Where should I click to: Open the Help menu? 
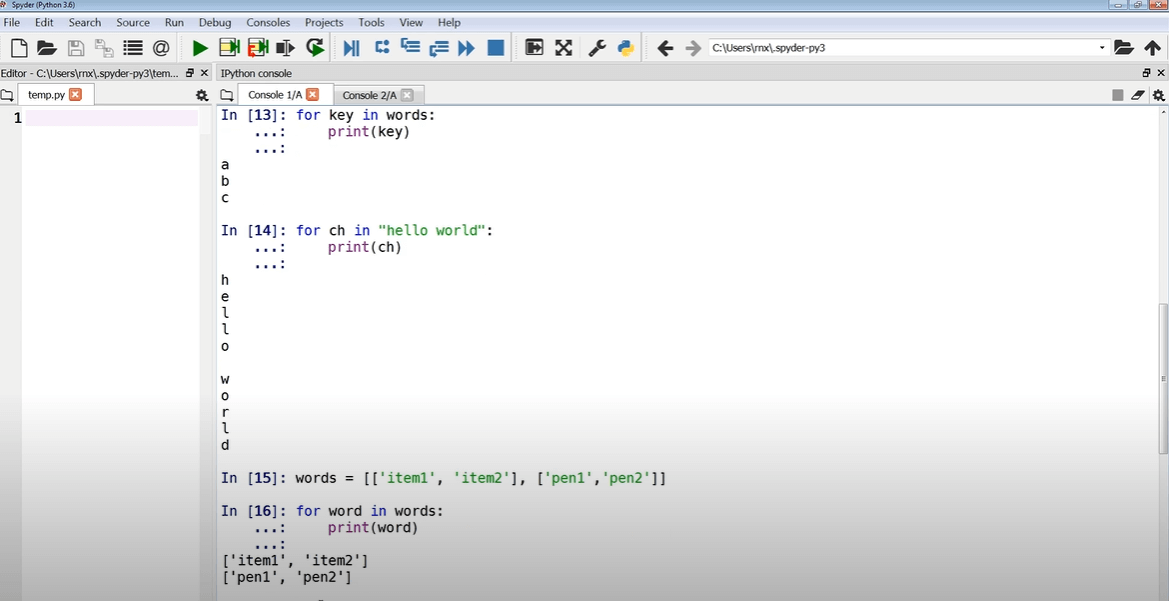click(x=449, y=22)
